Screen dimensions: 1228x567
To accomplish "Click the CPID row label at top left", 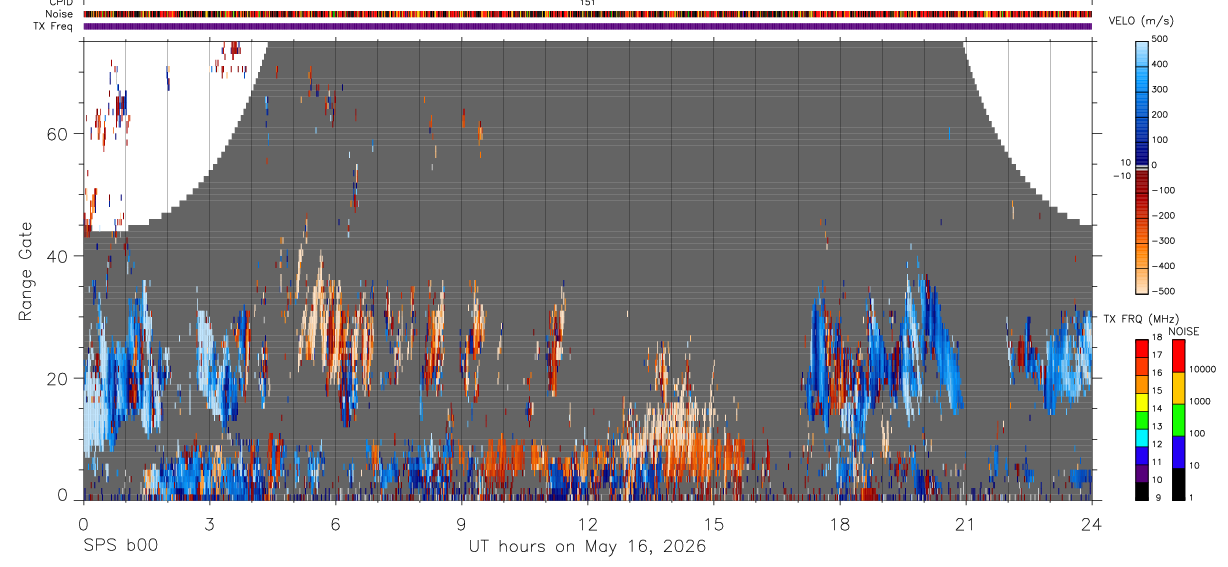I will pos(59,3).
